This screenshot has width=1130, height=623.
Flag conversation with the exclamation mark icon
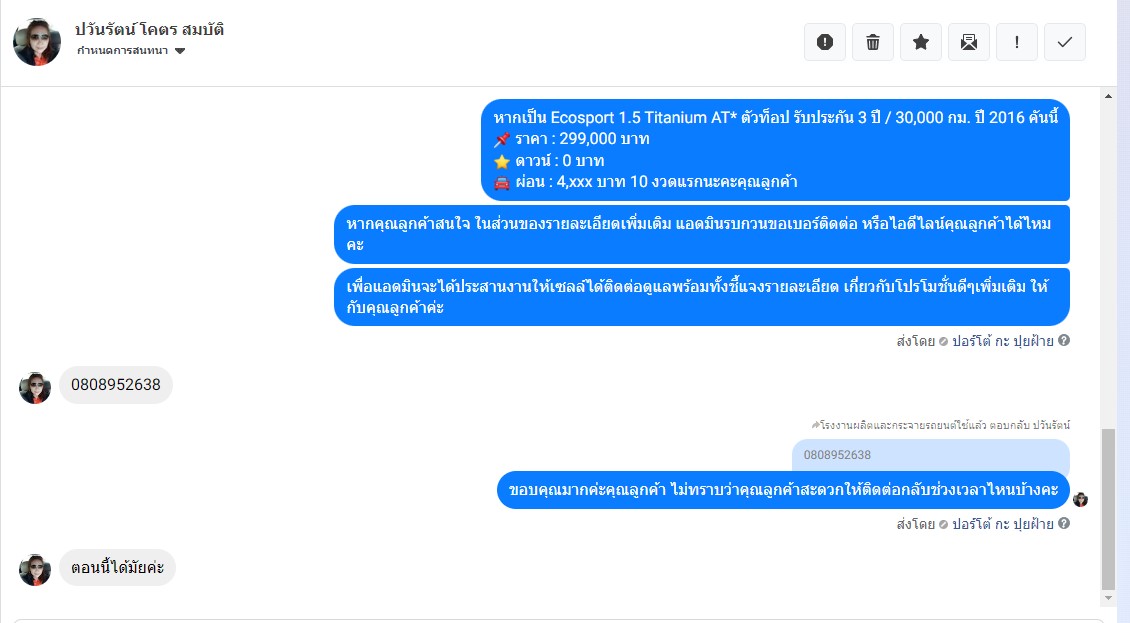(x=1016, y=42)
